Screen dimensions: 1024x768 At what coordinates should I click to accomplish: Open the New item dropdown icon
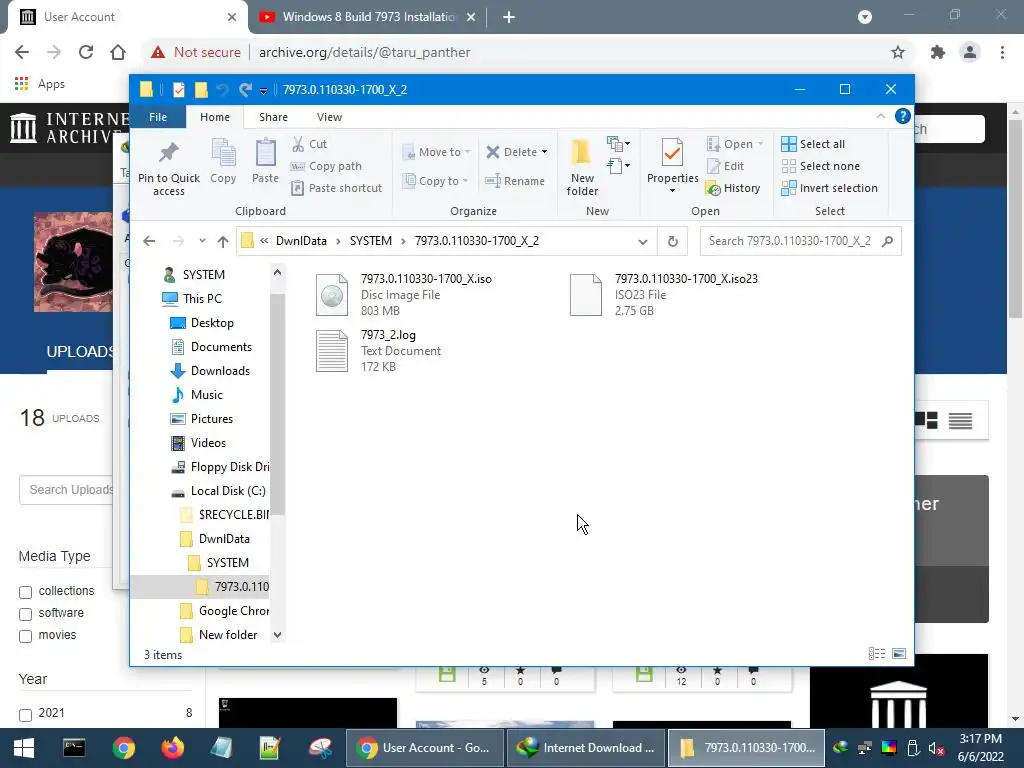pos(618,144)
